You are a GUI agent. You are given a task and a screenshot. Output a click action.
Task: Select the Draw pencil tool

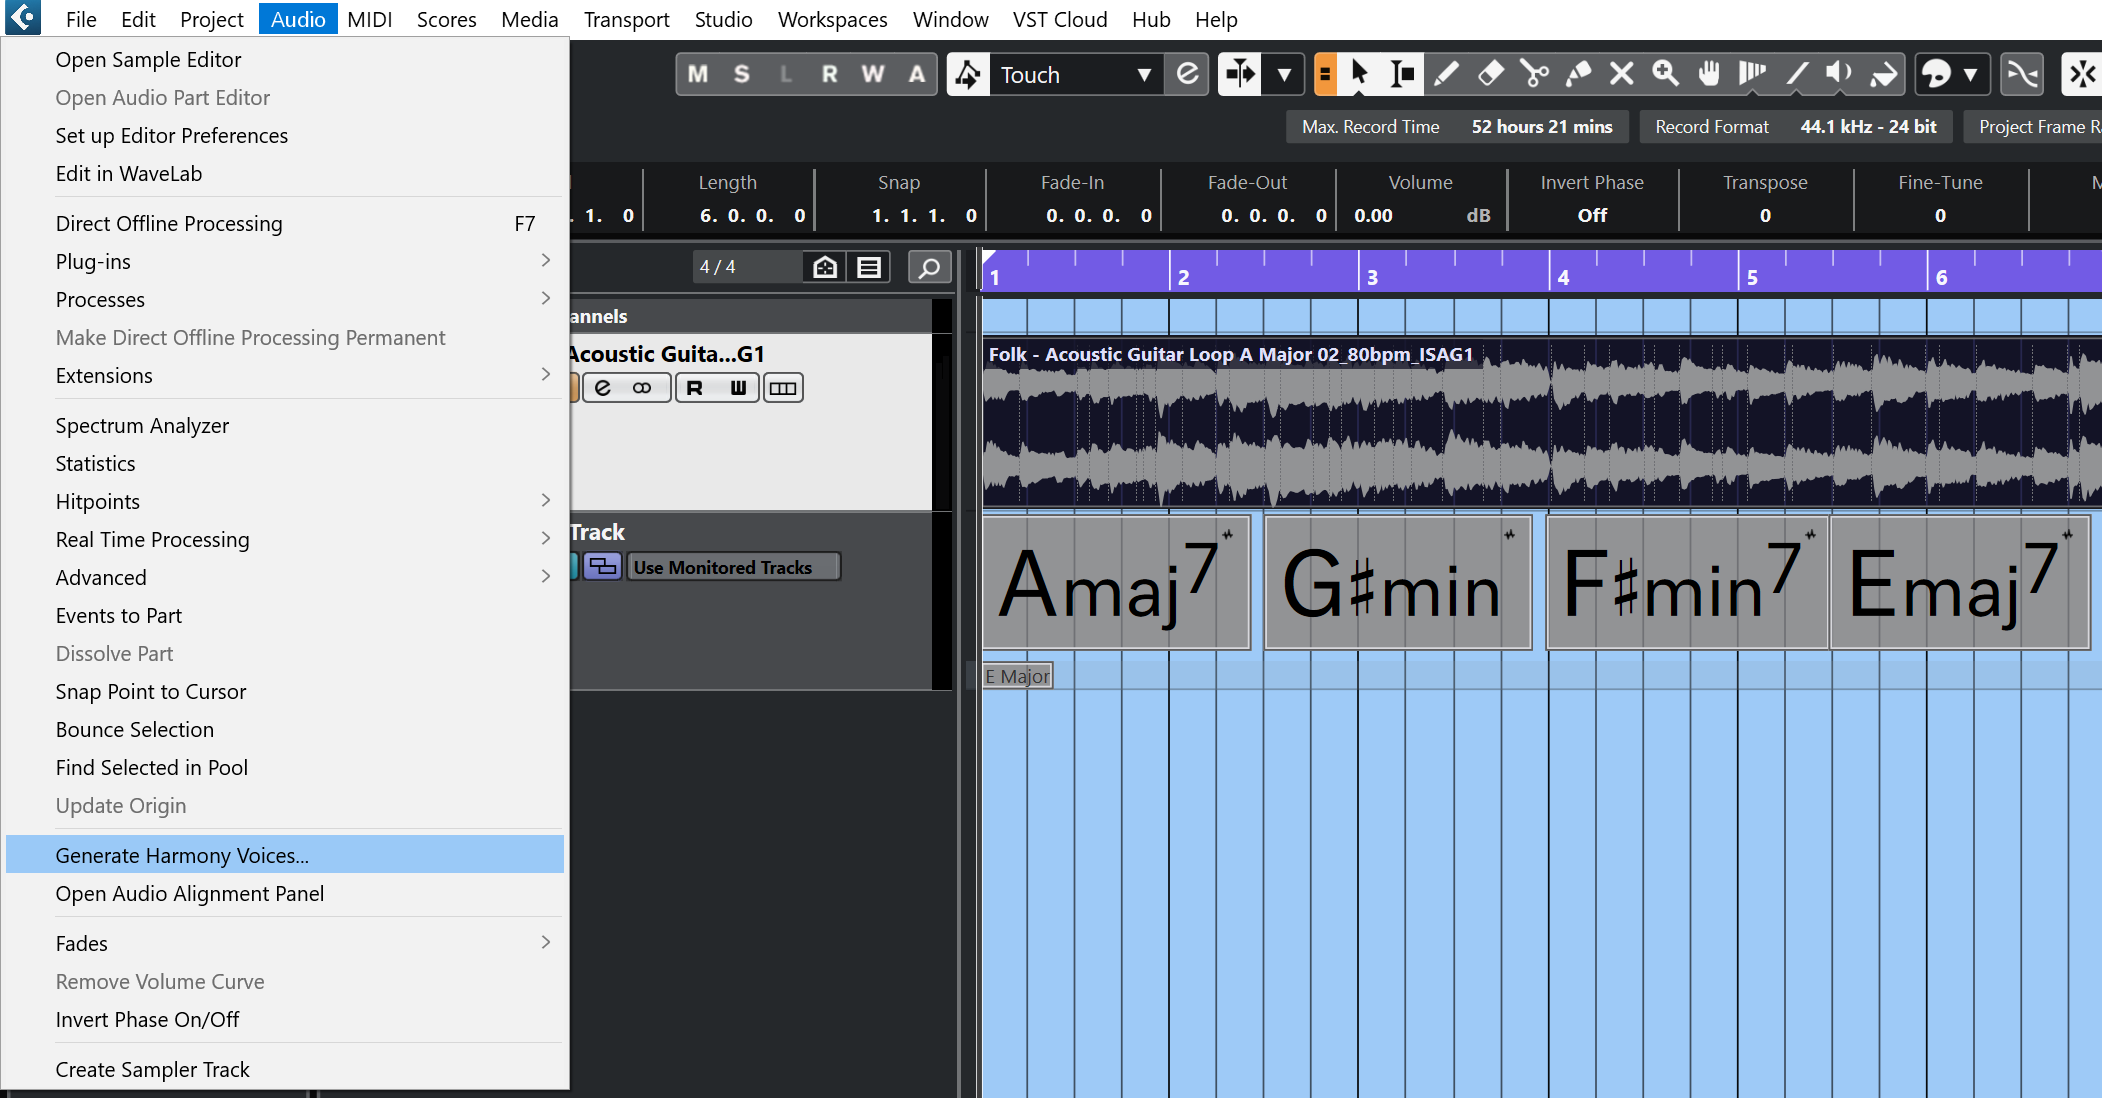(1446, 74)
